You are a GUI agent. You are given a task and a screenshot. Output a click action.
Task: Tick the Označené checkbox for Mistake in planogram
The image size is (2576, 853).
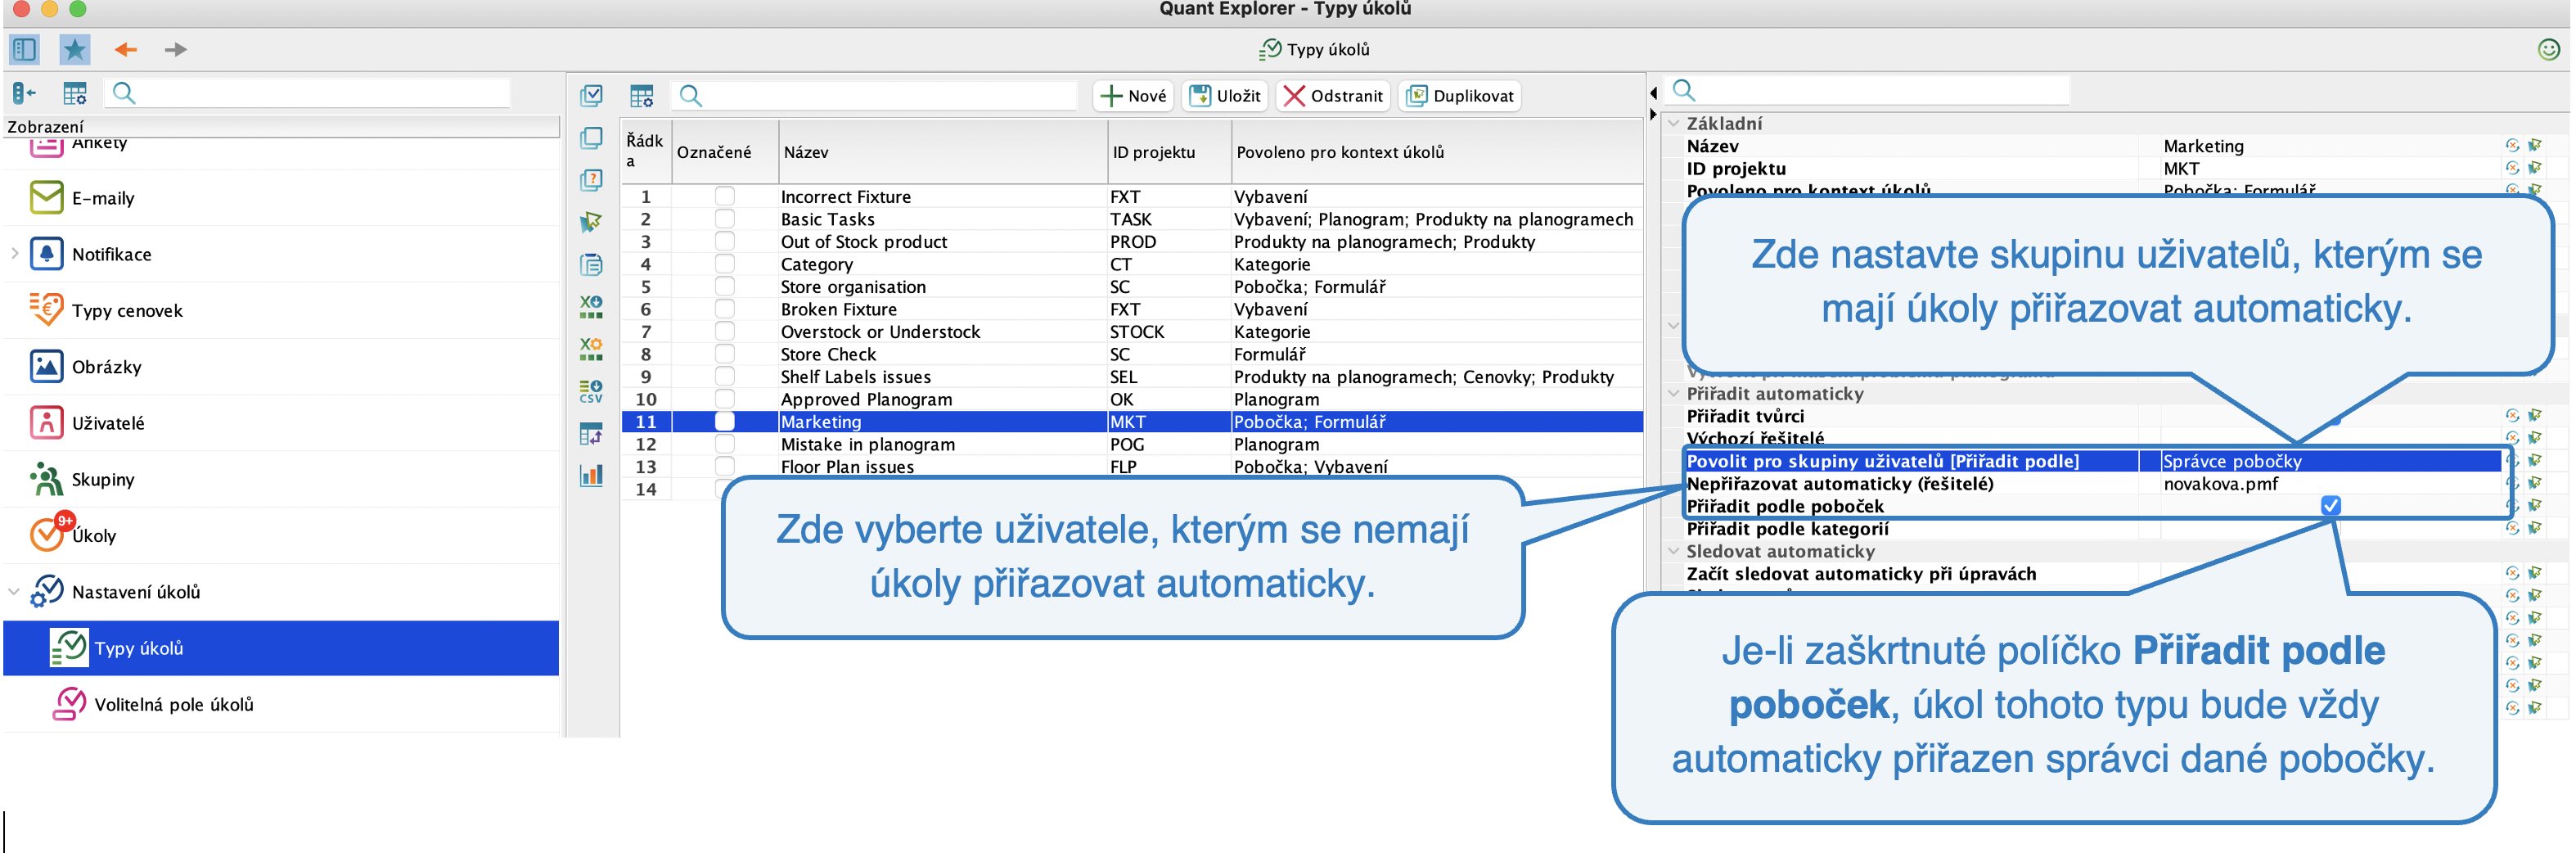tap(725, 444)
